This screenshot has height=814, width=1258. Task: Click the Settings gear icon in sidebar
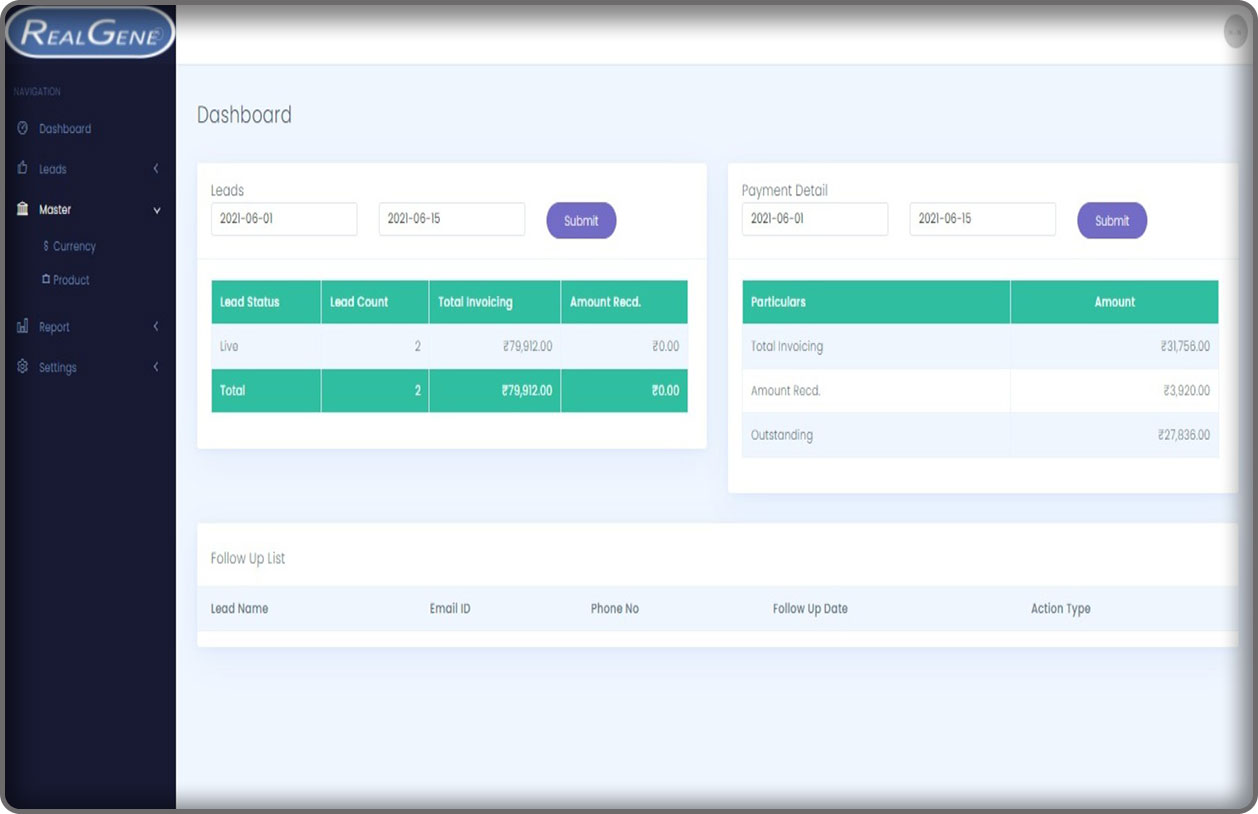[23, 367]
